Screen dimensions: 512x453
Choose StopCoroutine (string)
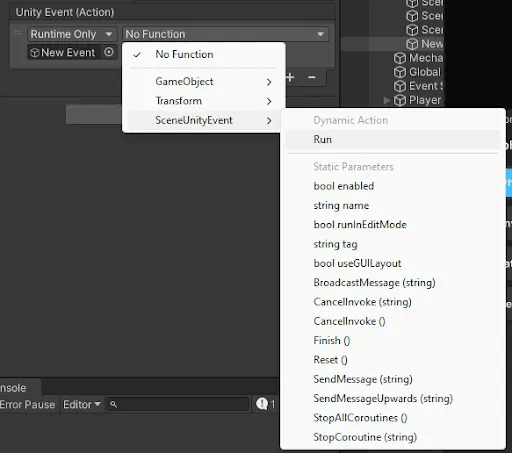coord(393,437)
